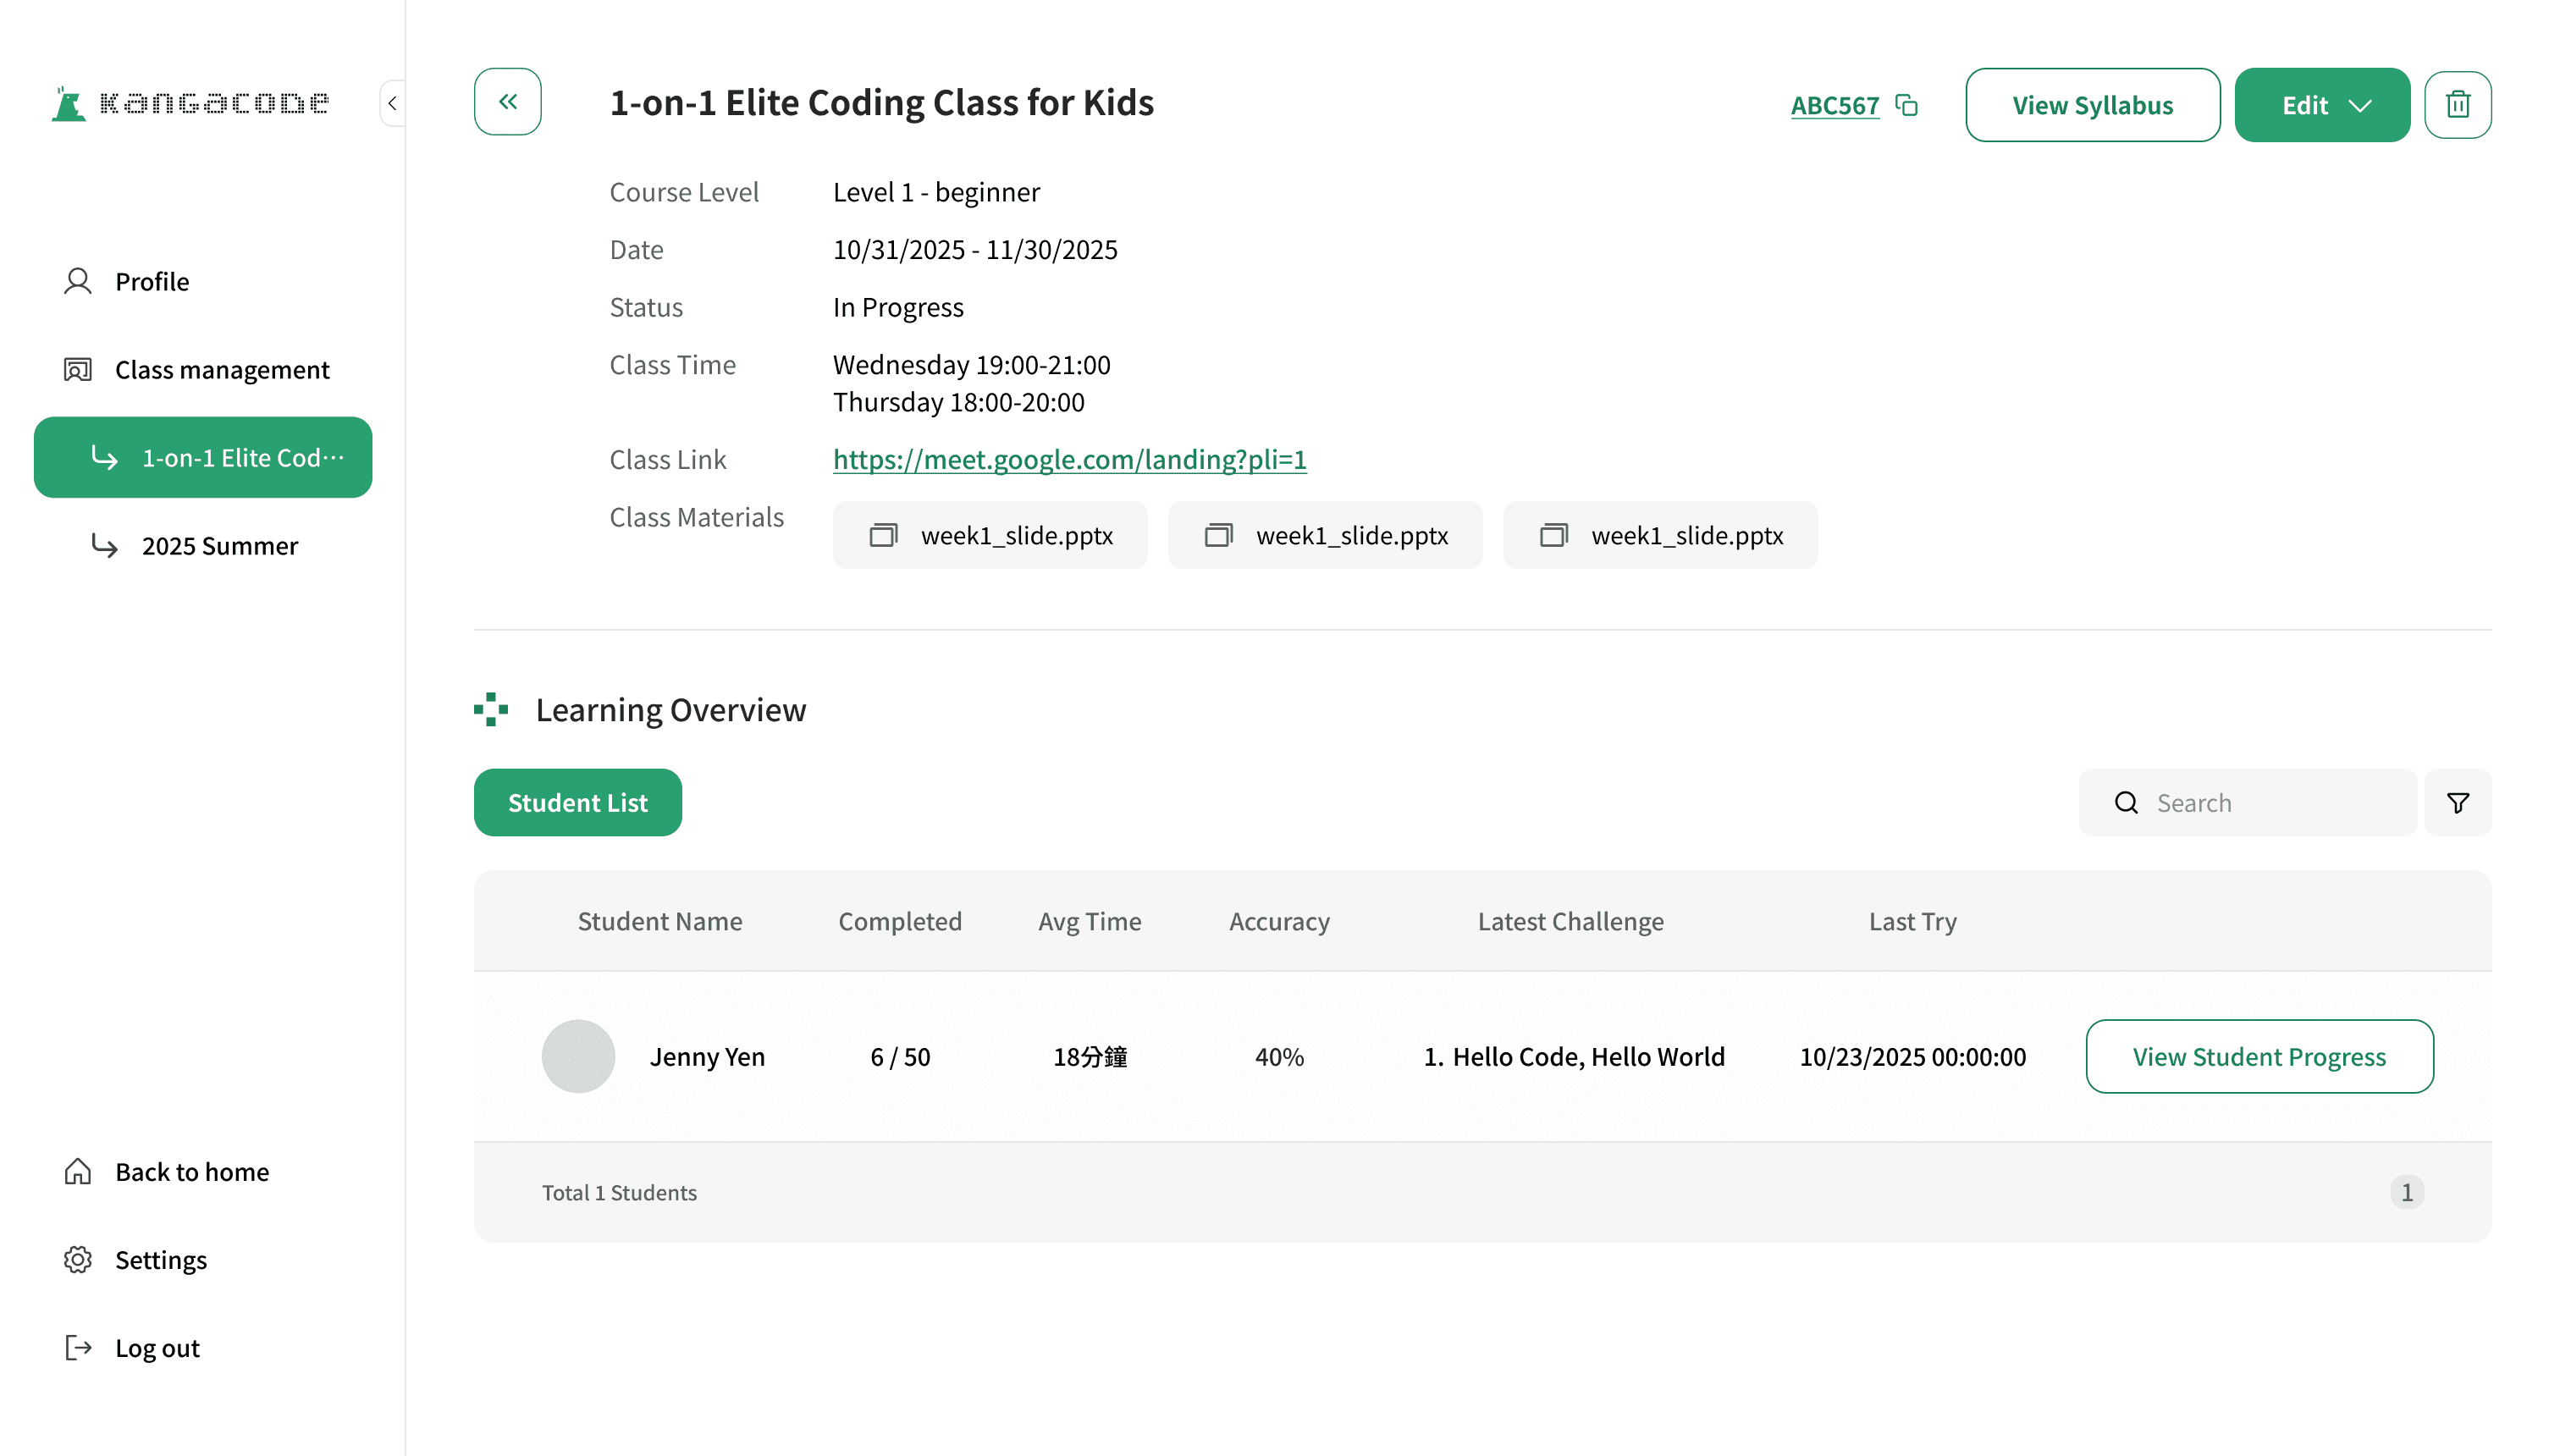Open the Google Meet class link
2560x1456 pixels.
[1069, 460]
